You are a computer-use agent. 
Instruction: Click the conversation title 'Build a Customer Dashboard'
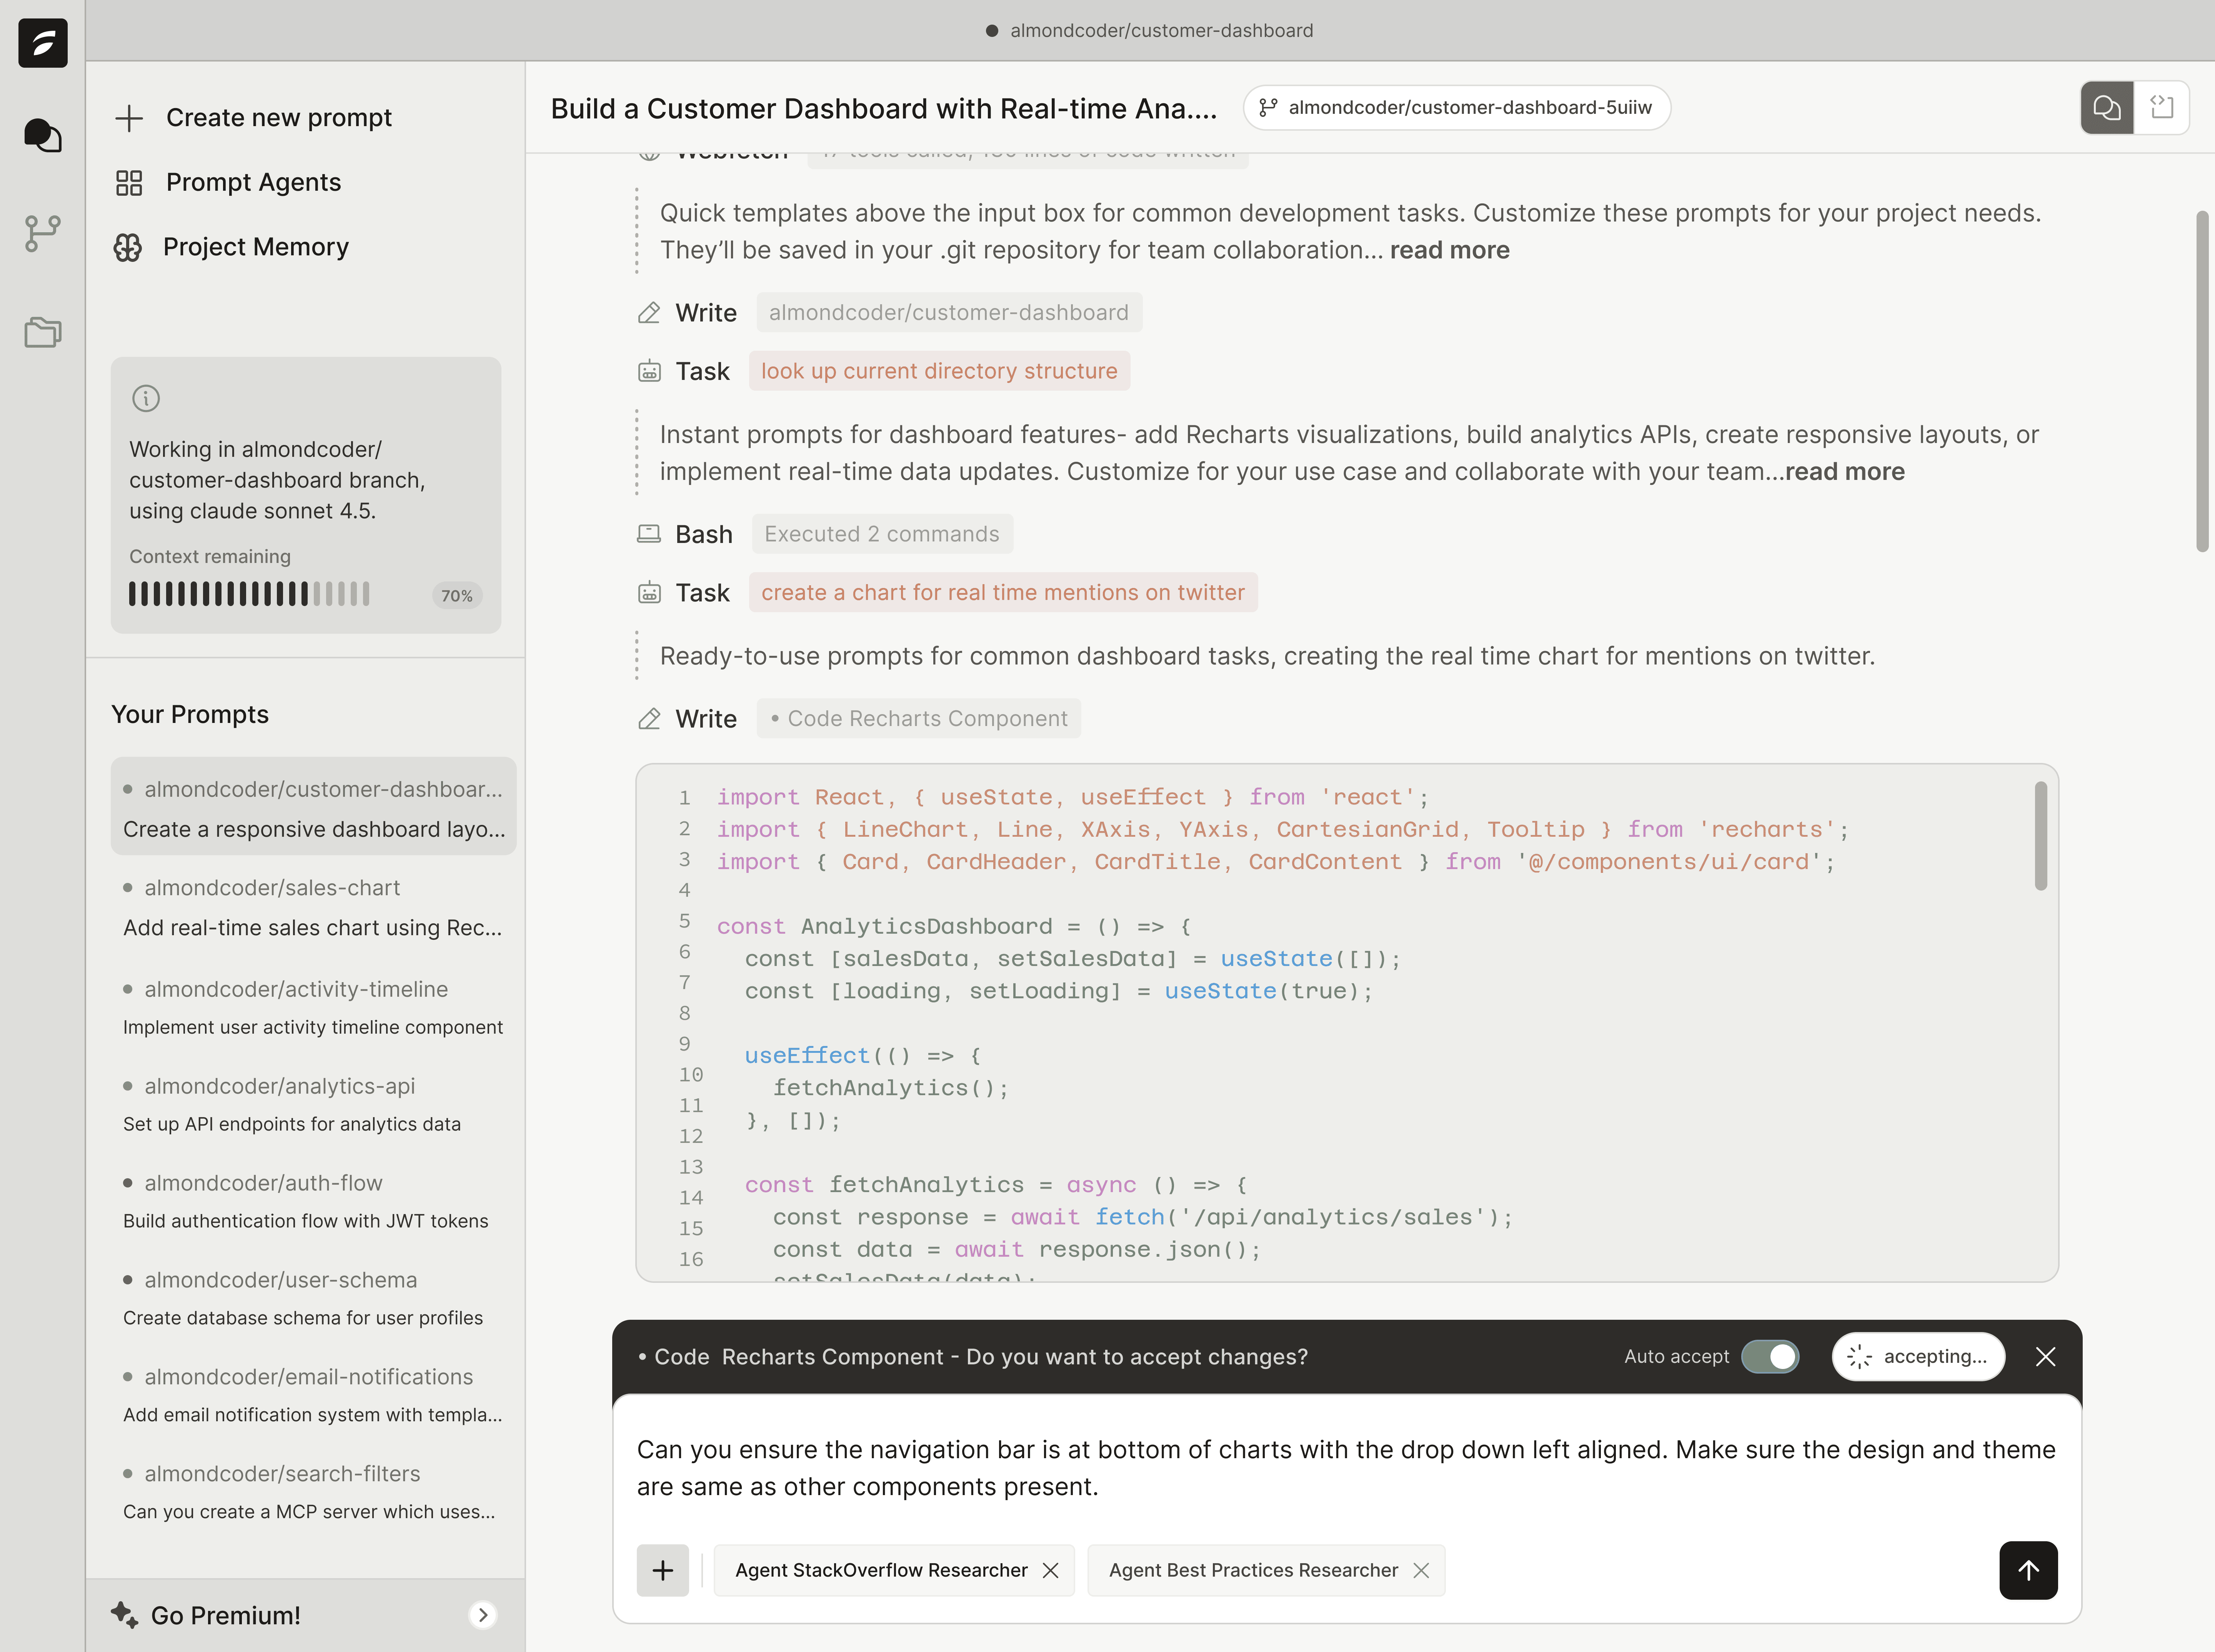click(x=884, y=108)
